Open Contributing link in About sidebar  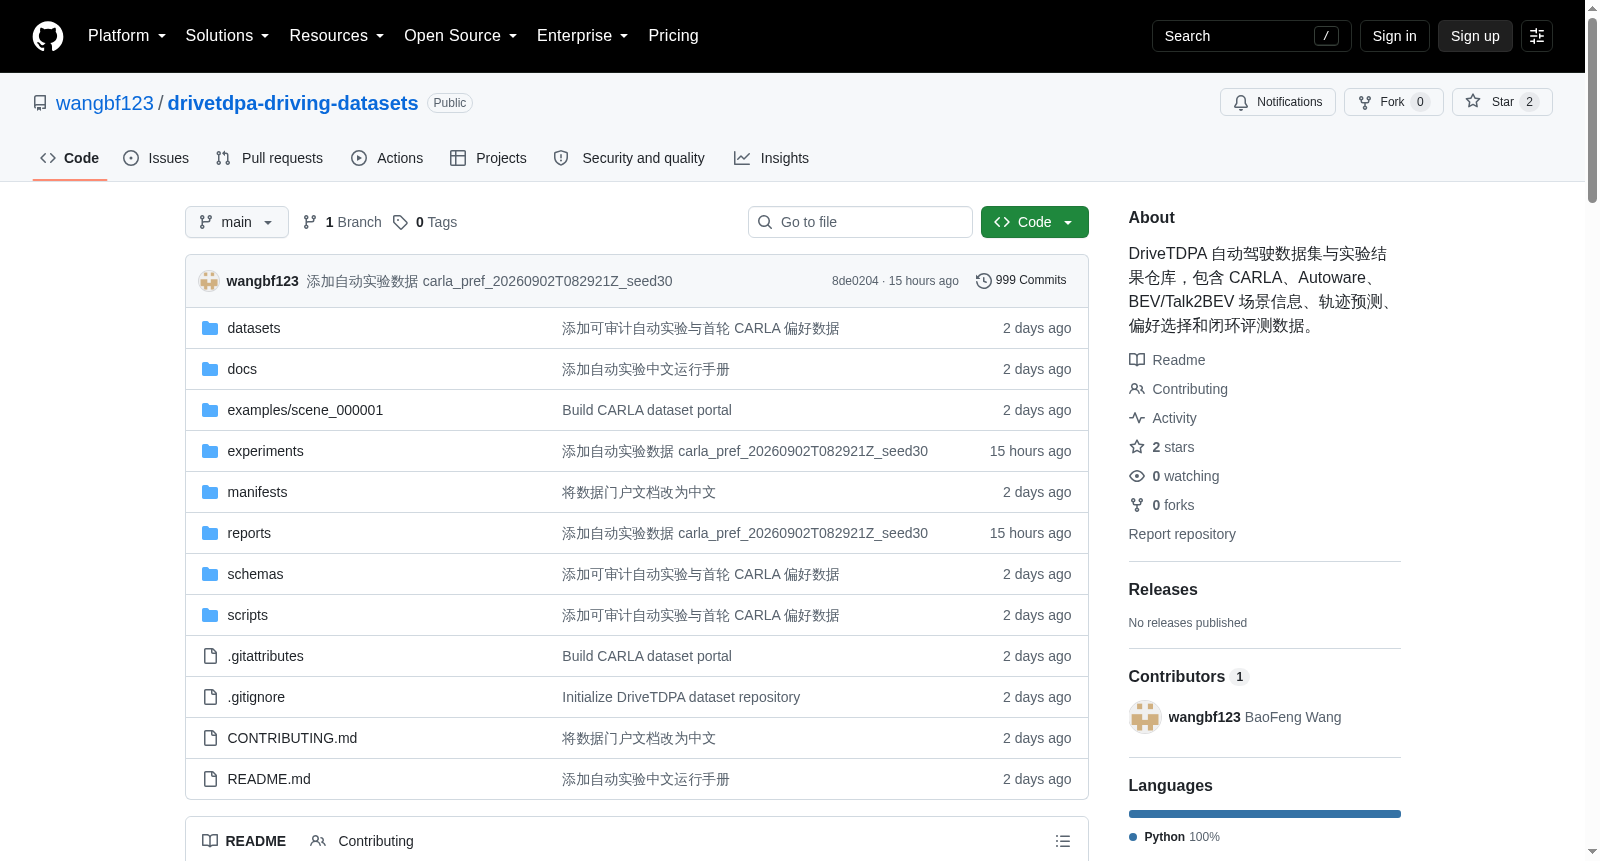tap(1190, 389)
